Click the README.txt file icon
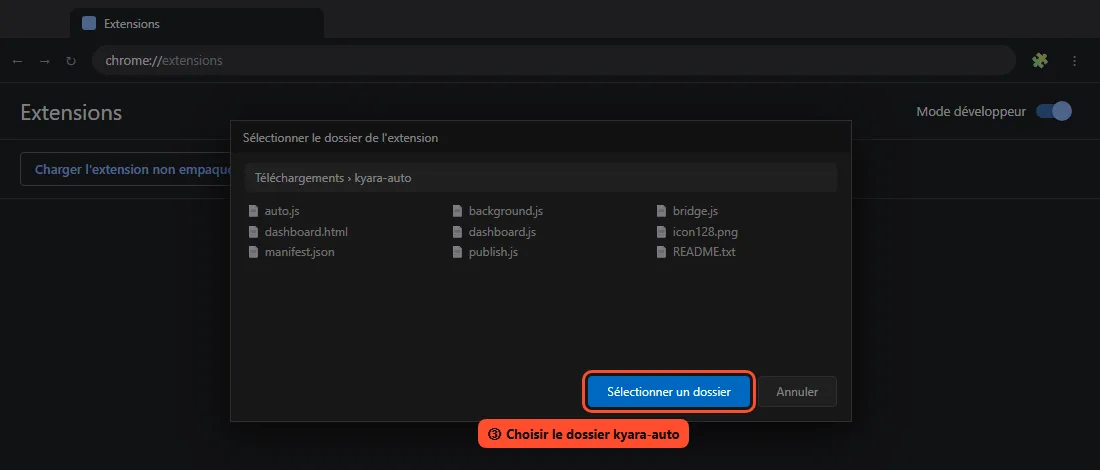The height and width of the screenshot is (470, 1100). click(x=661, y=252)
